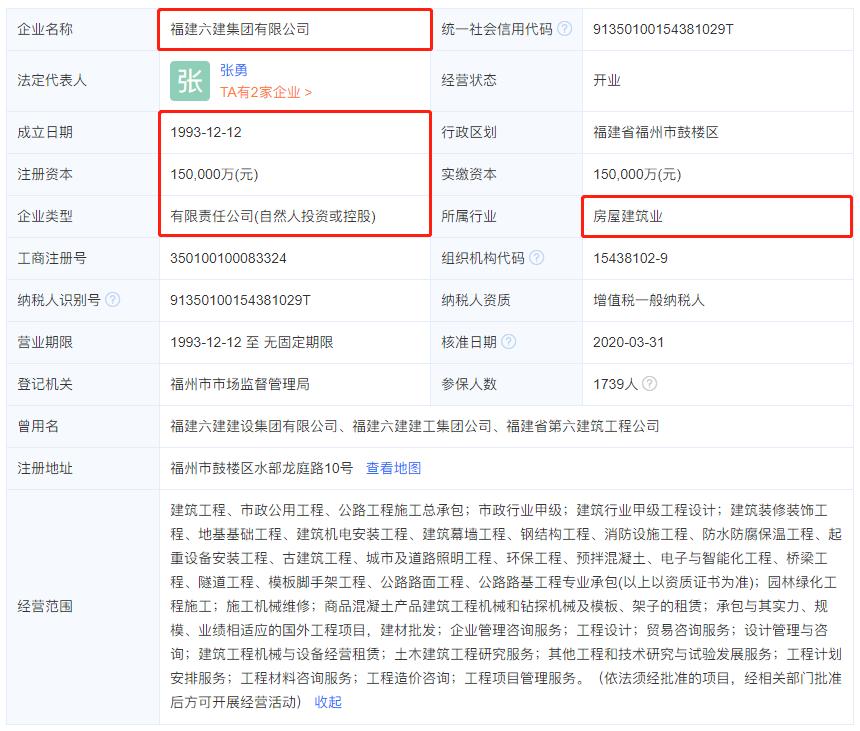860x731 pixels.
Task: Click the 经营范围 label
Action: (x=45, y=606)
